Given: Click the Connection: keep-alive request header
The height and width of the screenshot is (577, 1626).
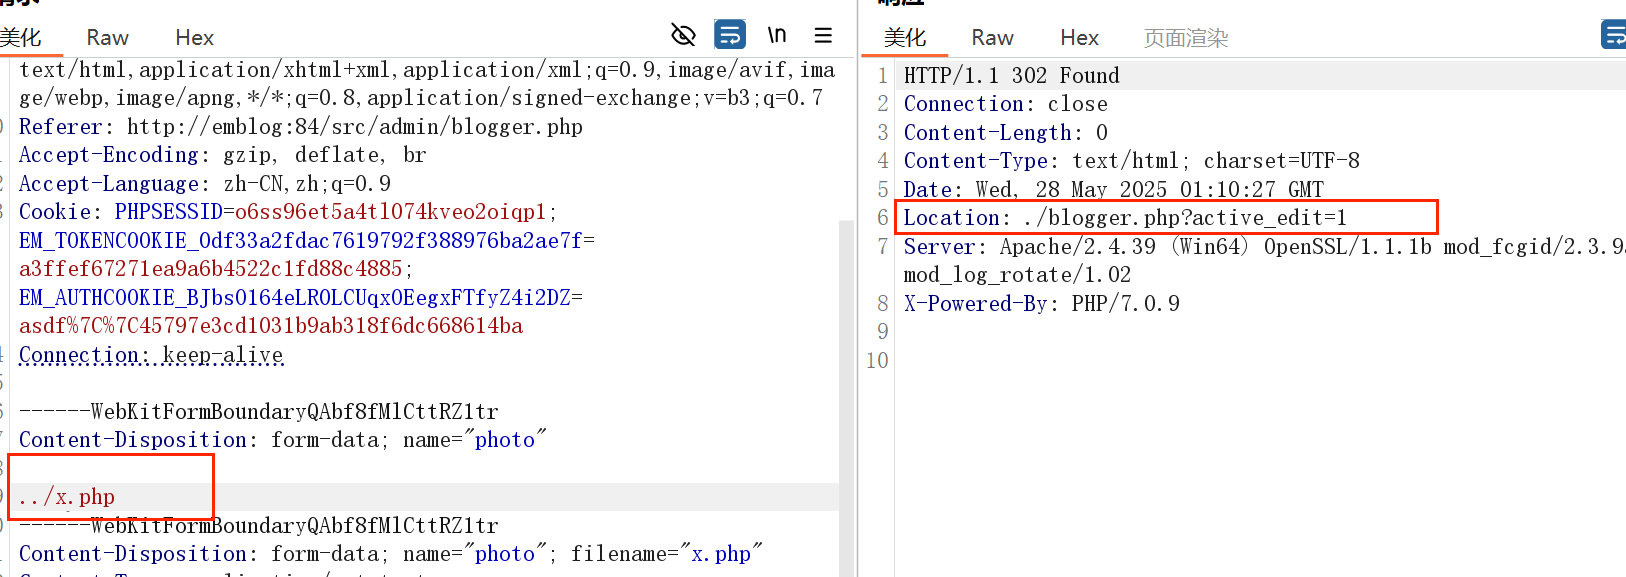Looking at the screenshot, I should click(x=151, y=355).
